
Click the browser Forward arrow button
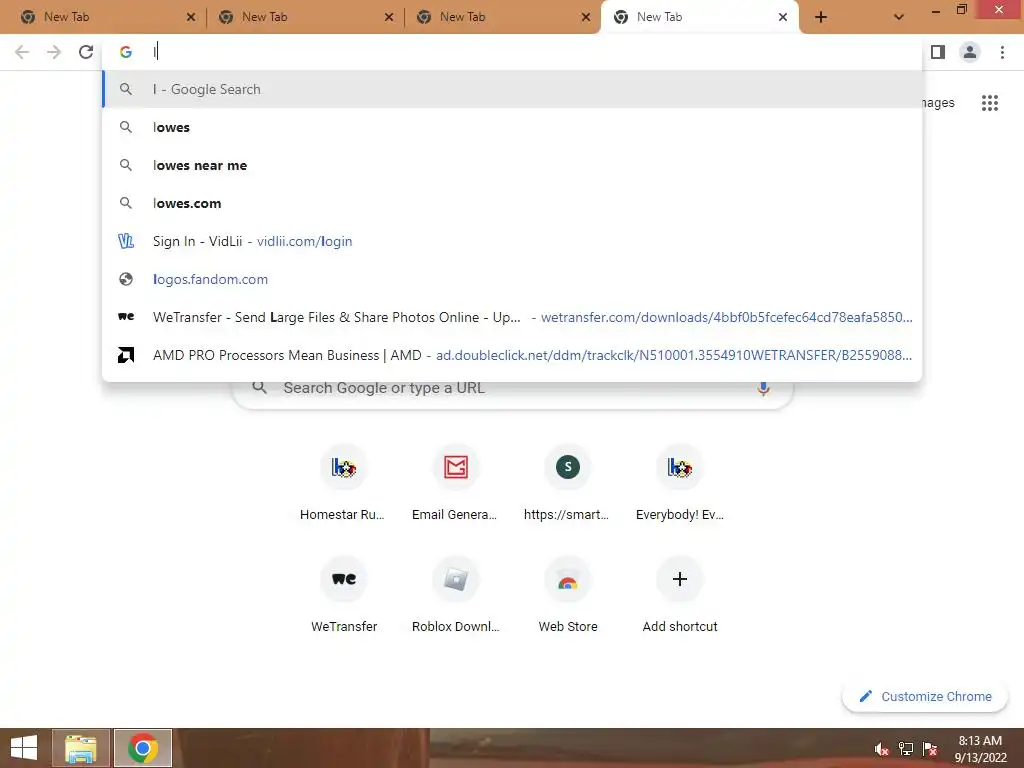tap(54, 52)
